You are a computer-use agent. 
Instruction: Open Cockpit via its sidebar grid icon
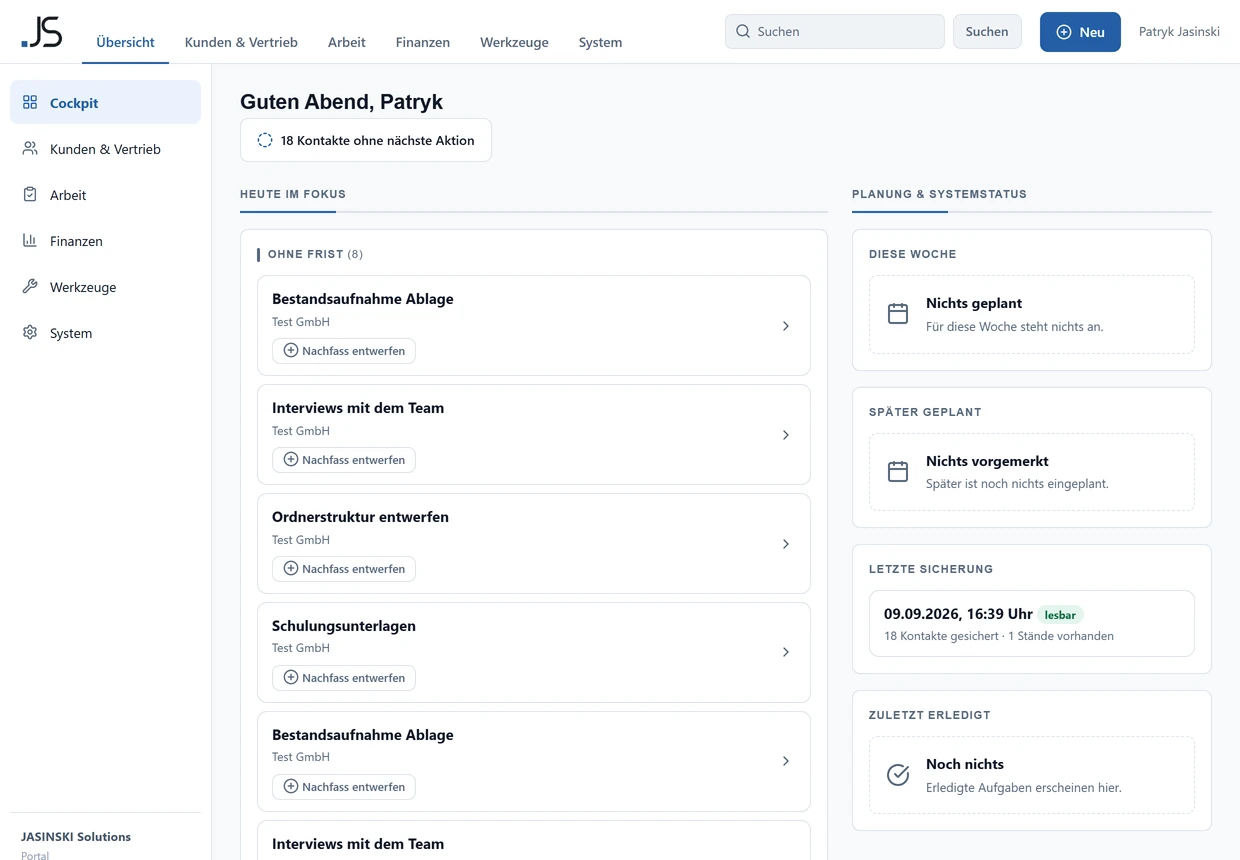coord(30,102)
